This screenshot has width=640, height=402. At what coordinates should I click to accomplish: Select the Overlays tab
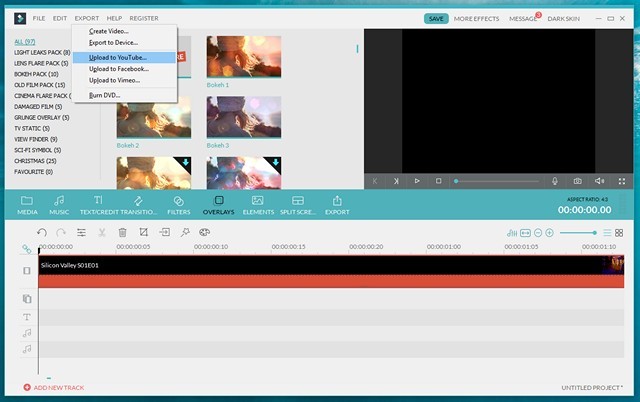pyautogui.click(x=218, y=205)
